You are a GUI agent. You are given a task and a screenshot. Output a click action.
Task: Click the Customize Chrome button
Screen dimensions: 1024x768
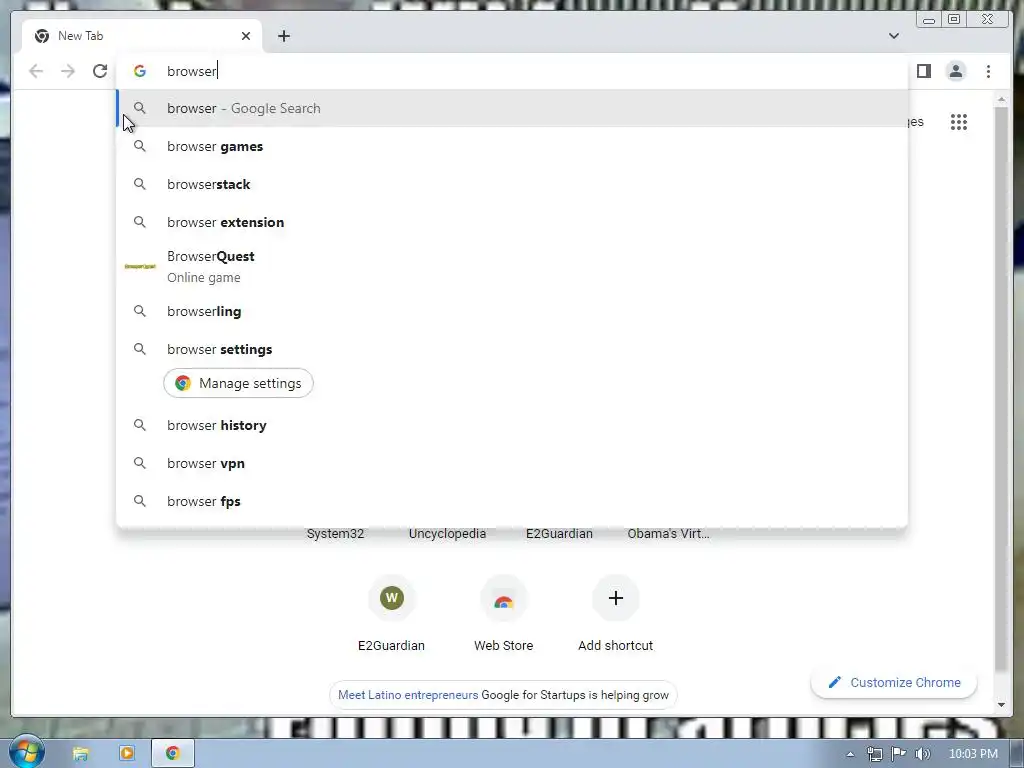[x=894, y=682]
